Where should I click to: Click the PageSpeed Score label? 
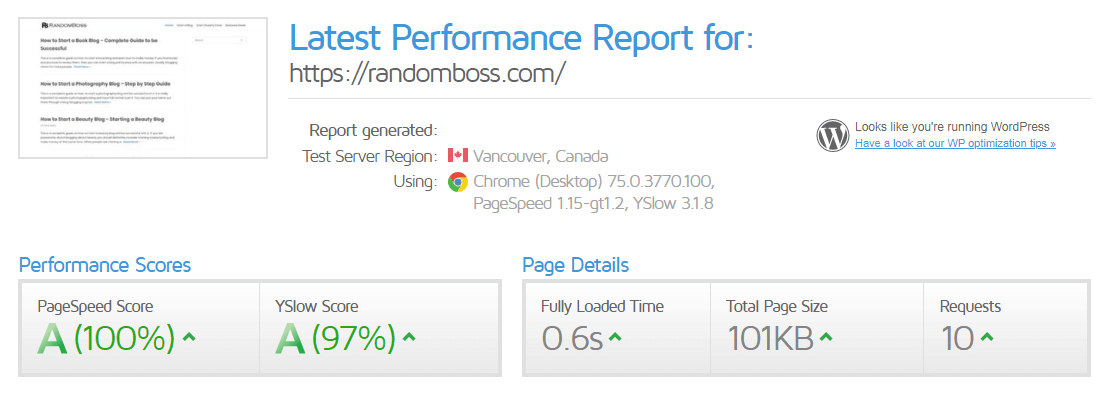[95, 306]
